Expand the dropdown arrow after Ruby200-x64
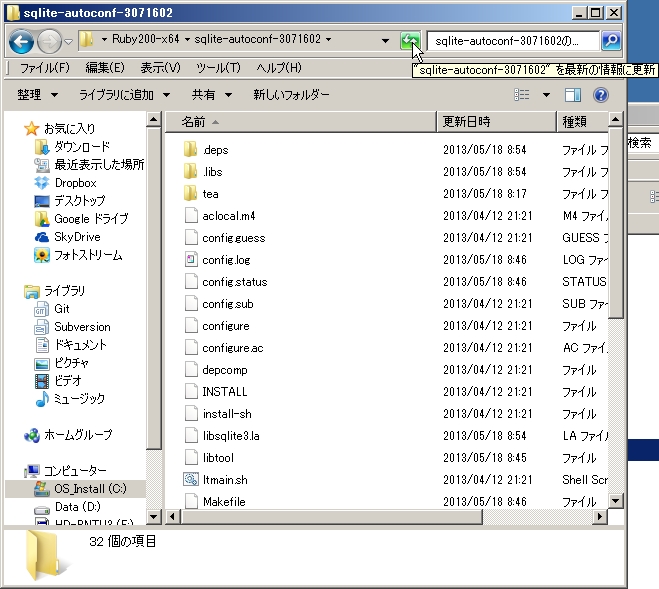Image resolution: width=659 pixels, height=589 pixels. click(x=187, y=40)
